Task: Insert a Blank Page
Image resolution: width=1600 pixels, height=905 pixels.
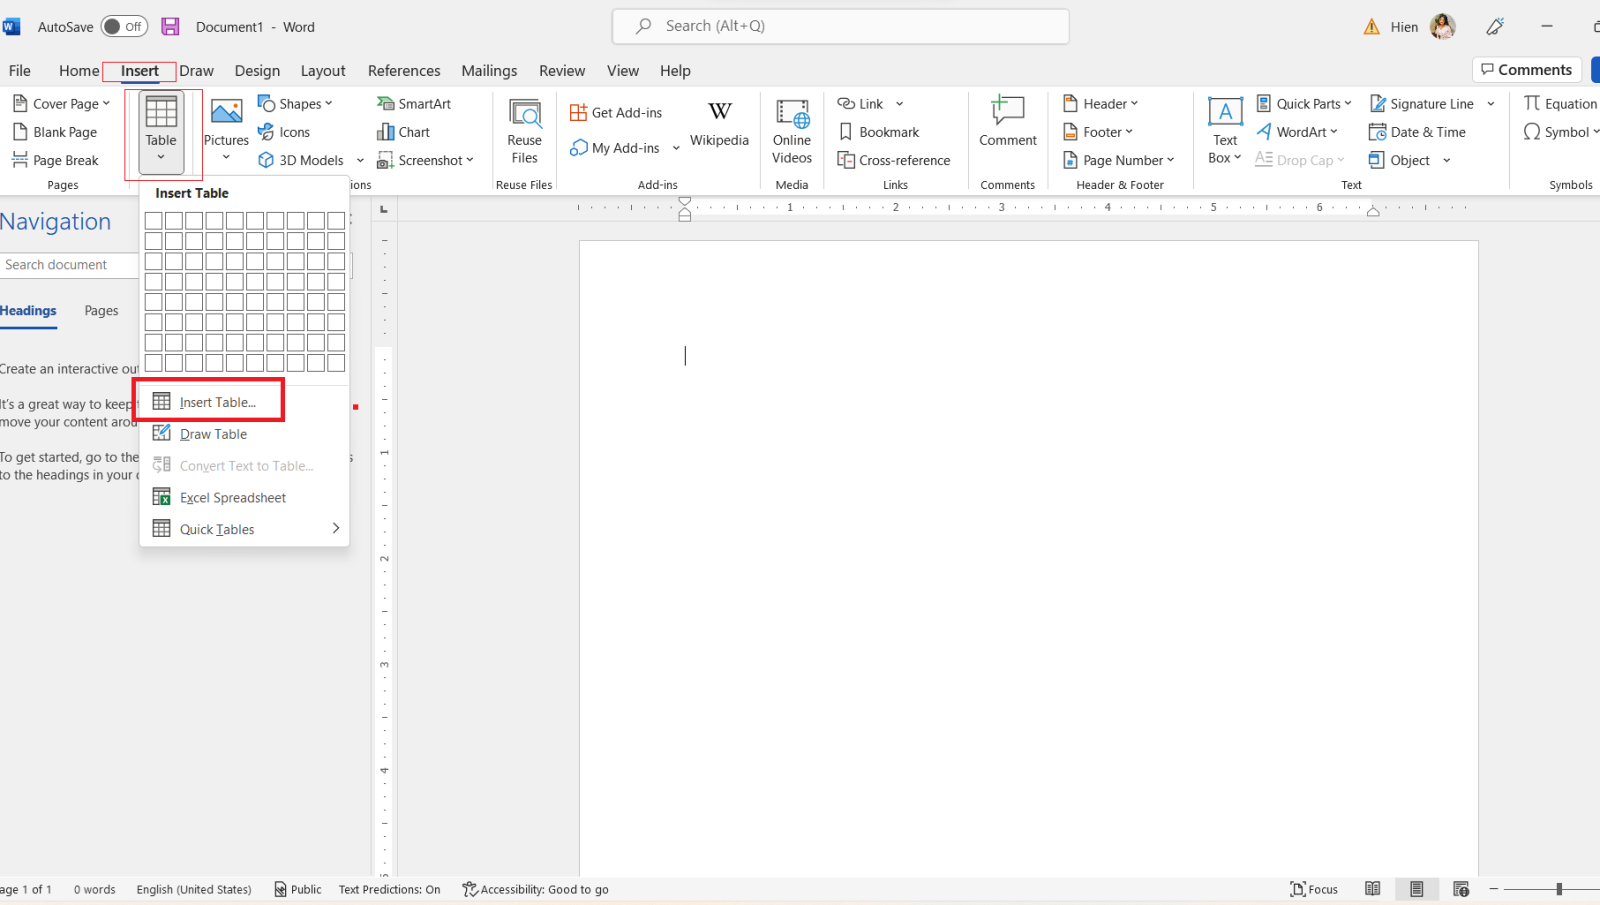Action: 55,132
